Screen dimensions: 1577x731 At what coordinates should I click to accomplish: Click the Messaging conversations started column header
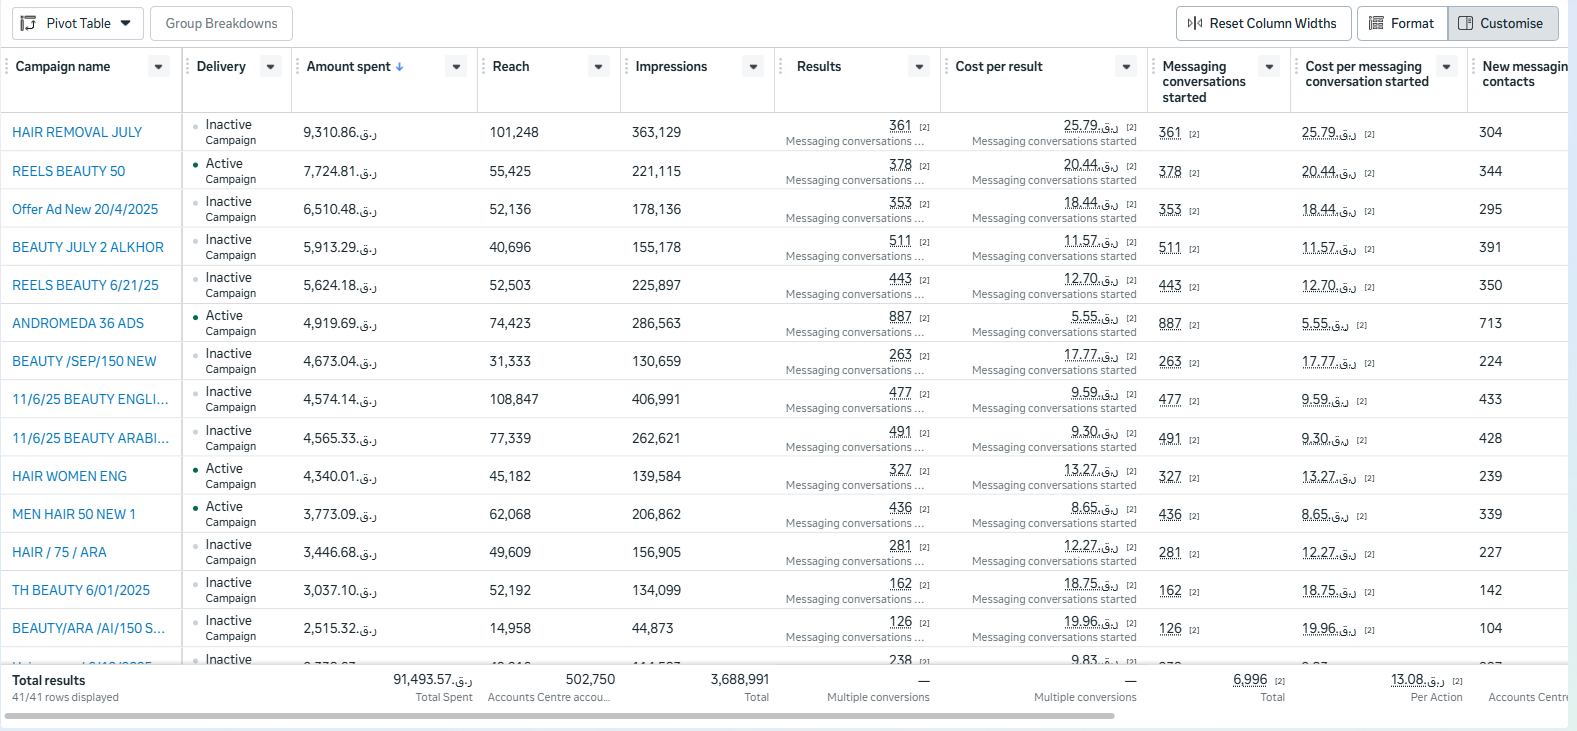click(1204, 81)
